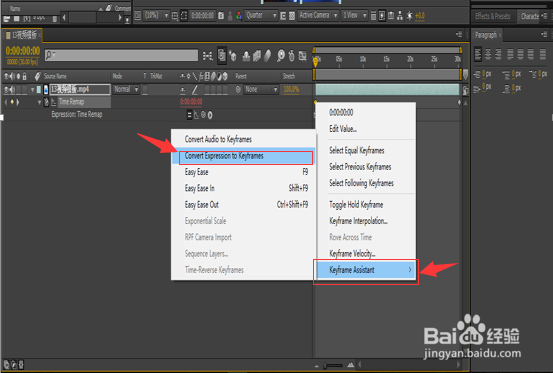Screen dimensions: 553x373
Task: Click the layer label color swatch
Action: pyautogui.click(x=39, y=90)
